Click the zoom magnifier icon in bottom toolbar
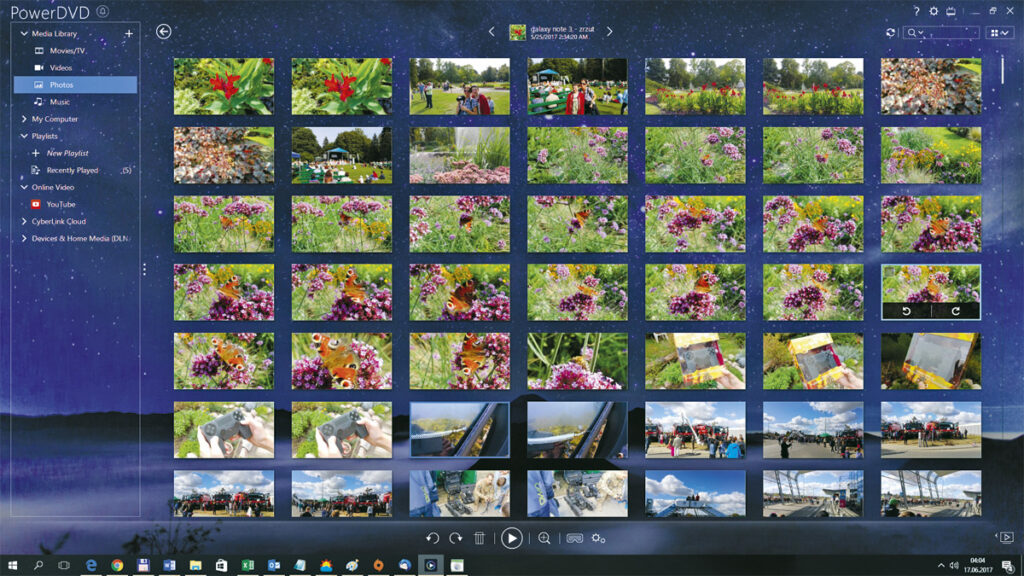This screenshot has width=1024, height=576. tap(545, 538)
